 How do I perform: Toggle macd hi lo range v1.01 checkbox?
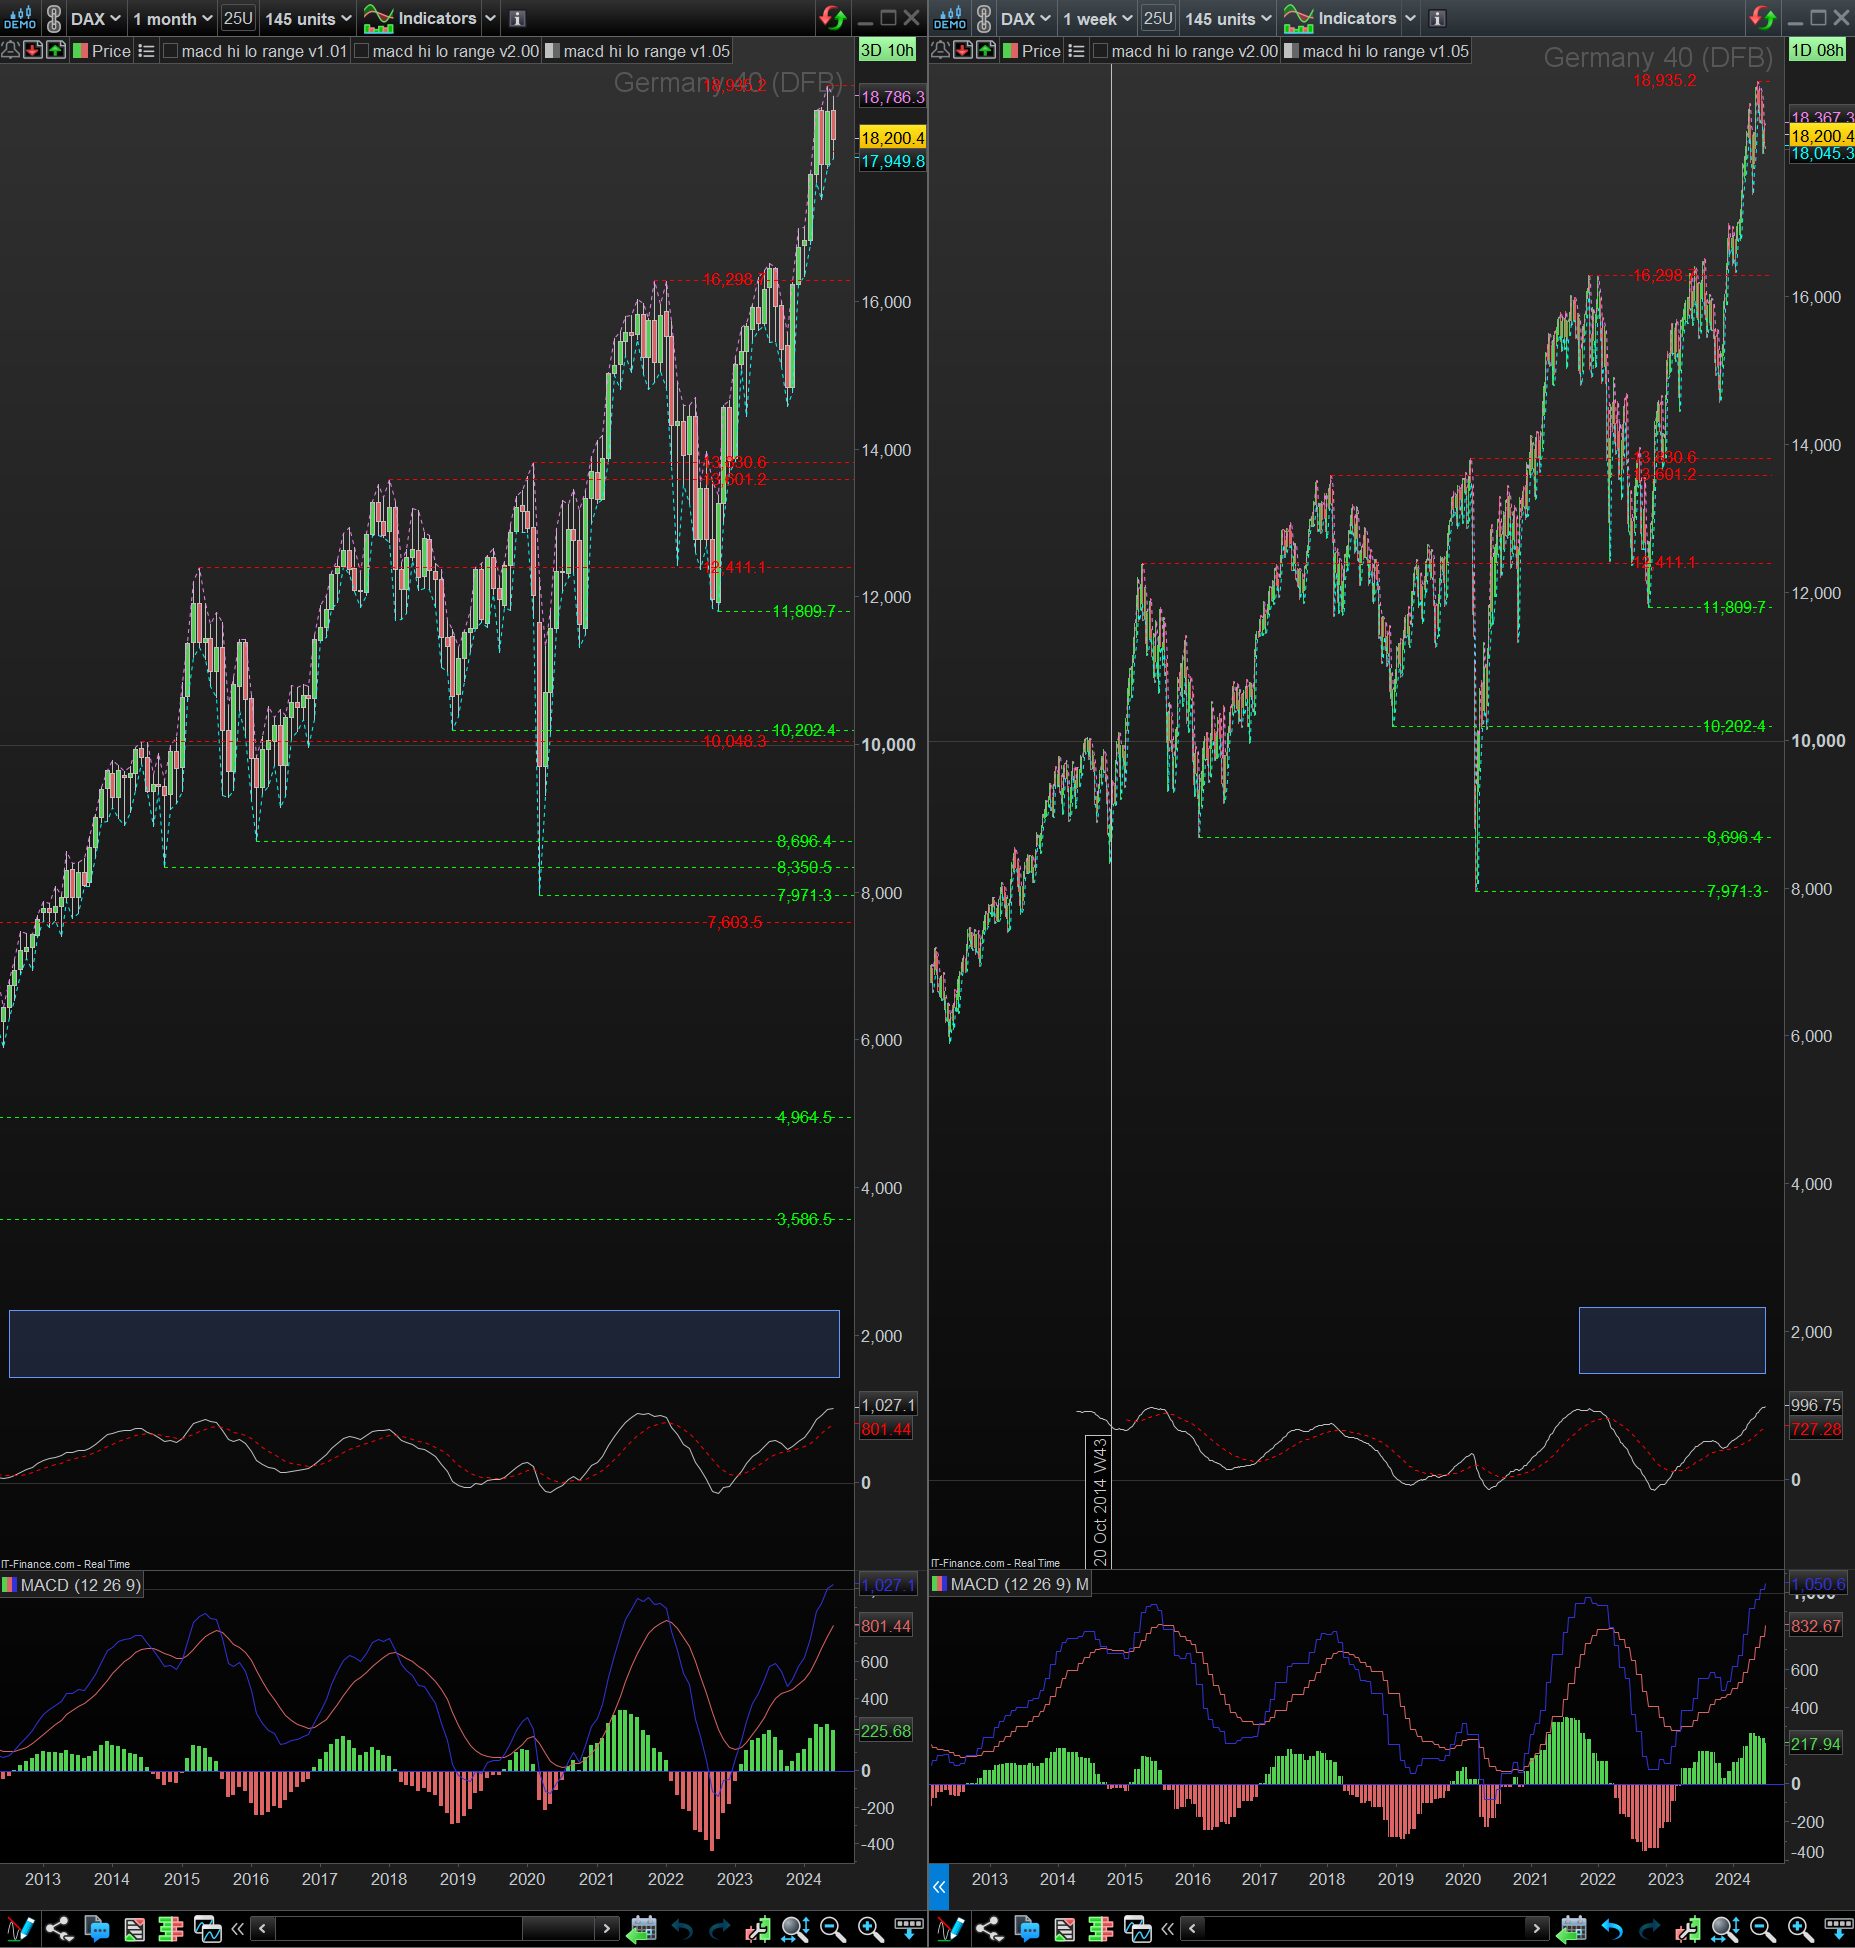click(171, 51)
